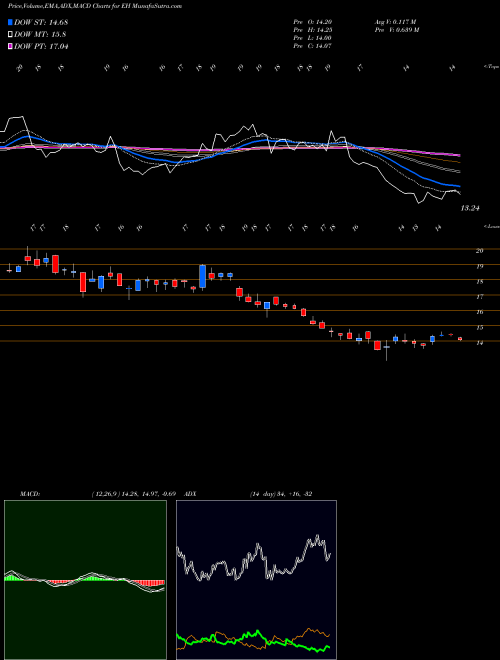Select the 'DOW MT: 15.8' legend text
Screen dimensions: 500x660
(x=40, y=35)
